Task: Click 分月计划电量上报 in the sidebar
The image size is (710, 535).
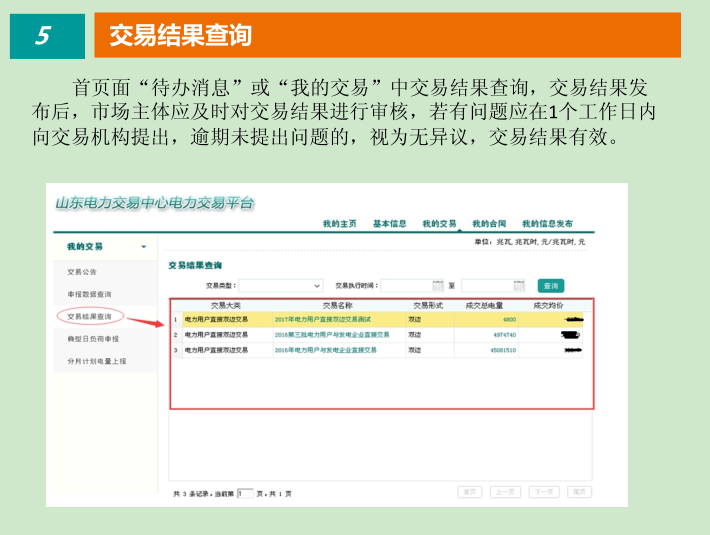Action: coord(96,361)
